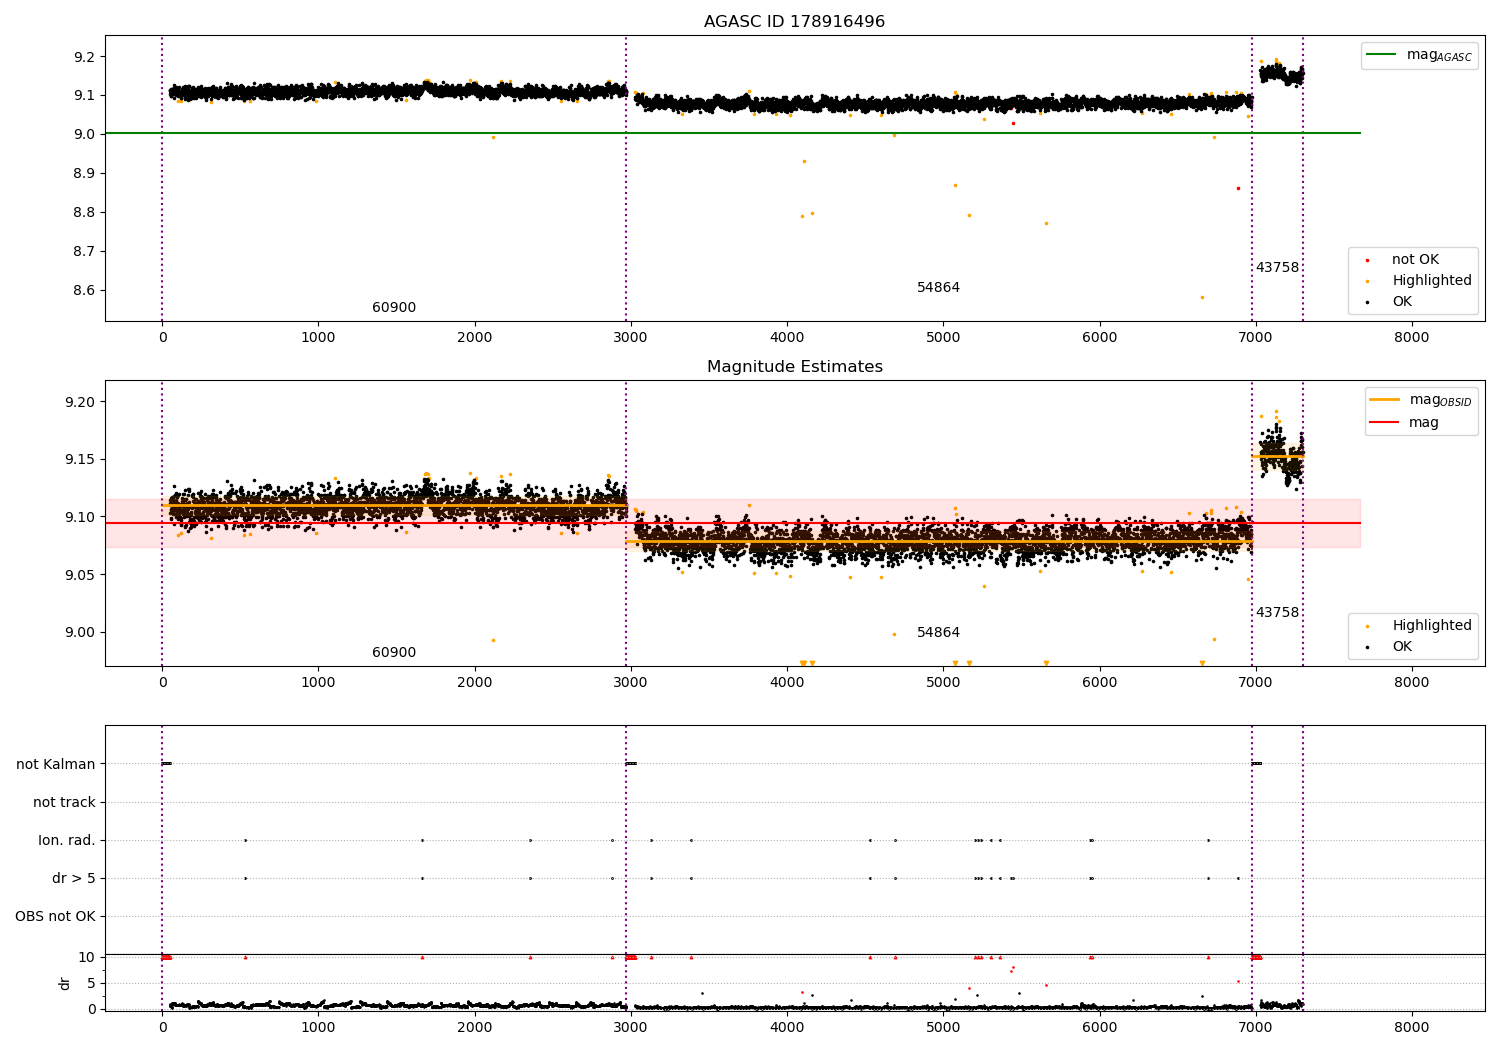1500x1050 pixels.
Task: Click the 'Magnitude Estimates' plot title
Action: tap(794, 367)
